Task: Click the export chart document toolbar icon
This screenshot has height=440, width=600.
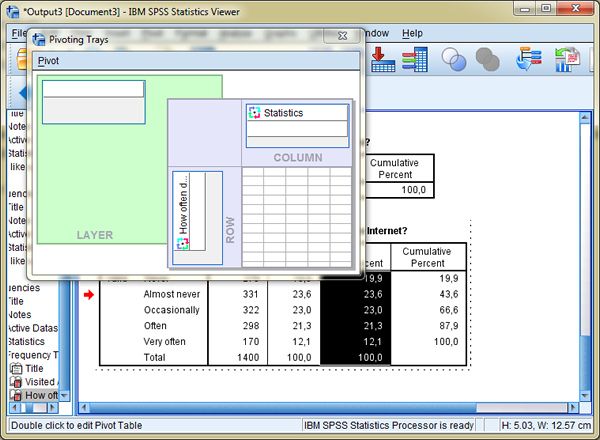Action: (567, 59)
